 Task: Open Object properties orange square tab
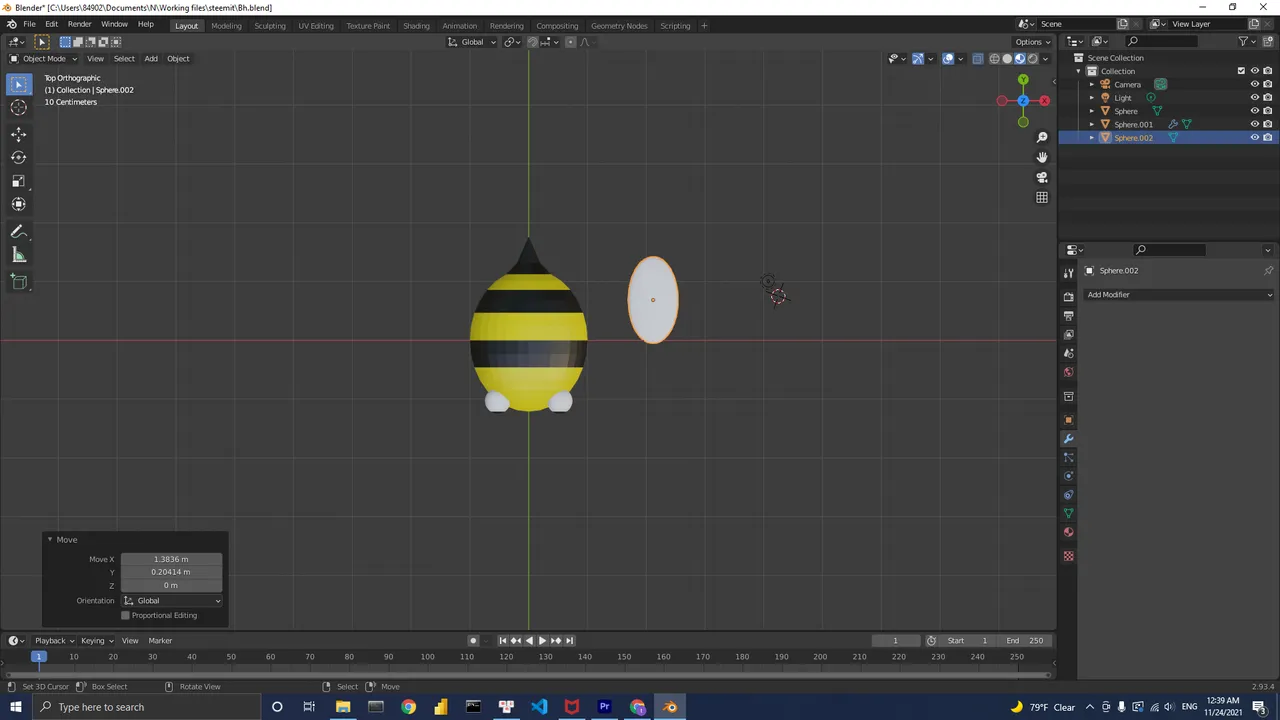pos(1068,420)
